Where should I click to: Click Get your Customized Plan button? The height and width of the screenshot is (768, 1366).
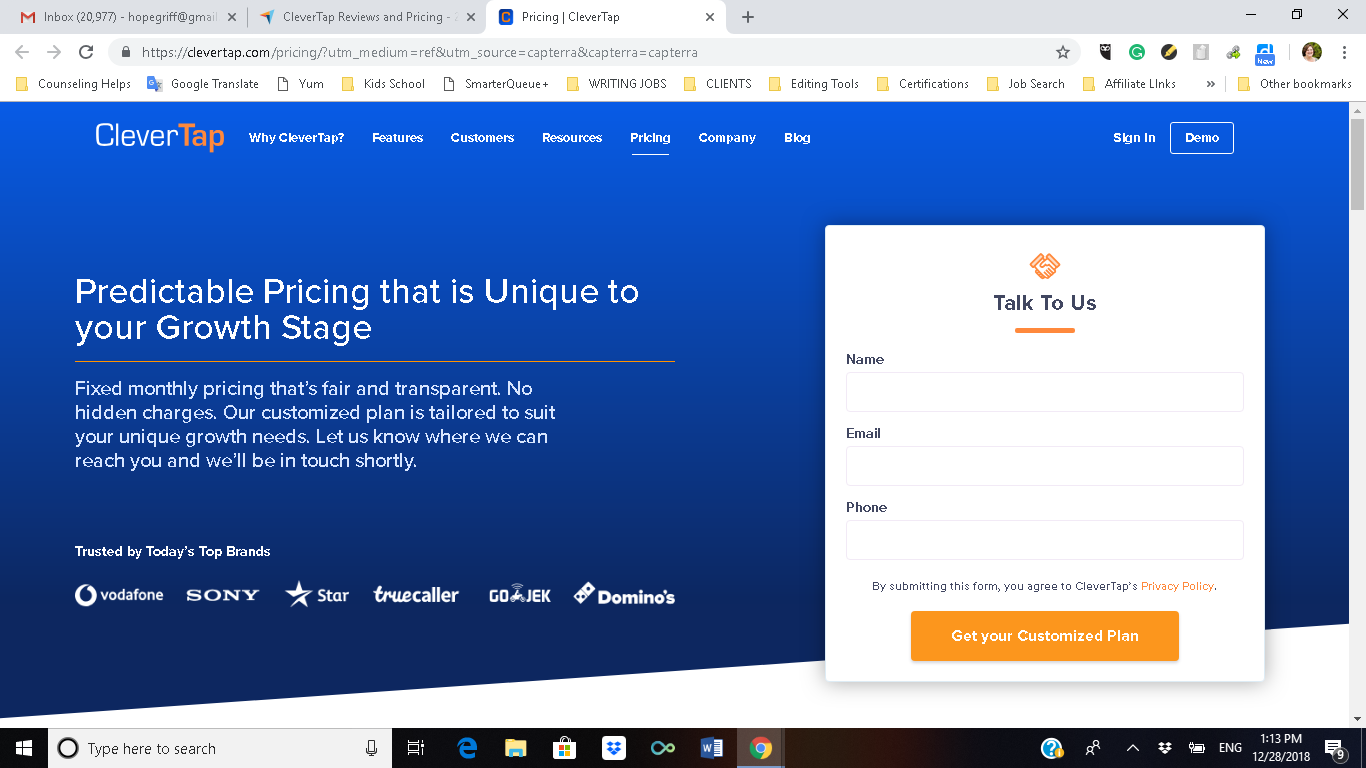tap(1045, 636)
